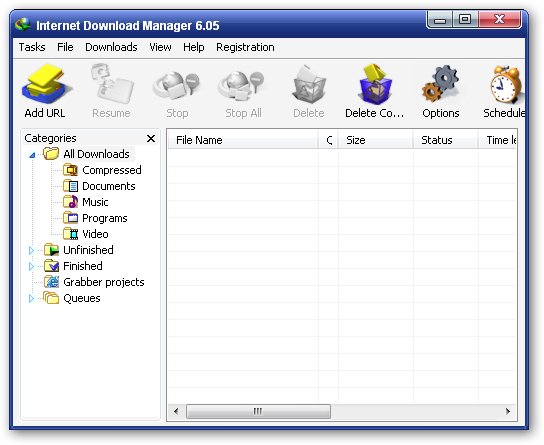The image size is (544, 445).
Task: Open the Help menu
Action: point(194,47)
